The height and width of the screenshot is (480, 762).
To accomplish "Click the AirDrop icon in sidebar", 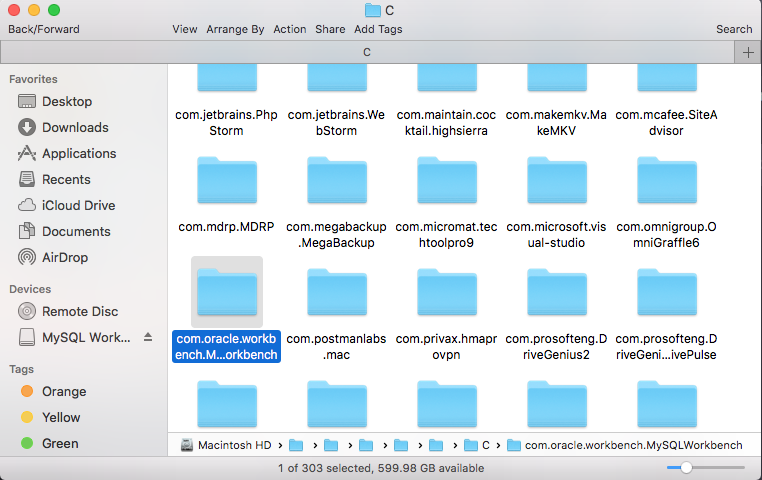I will click(27, 257).
